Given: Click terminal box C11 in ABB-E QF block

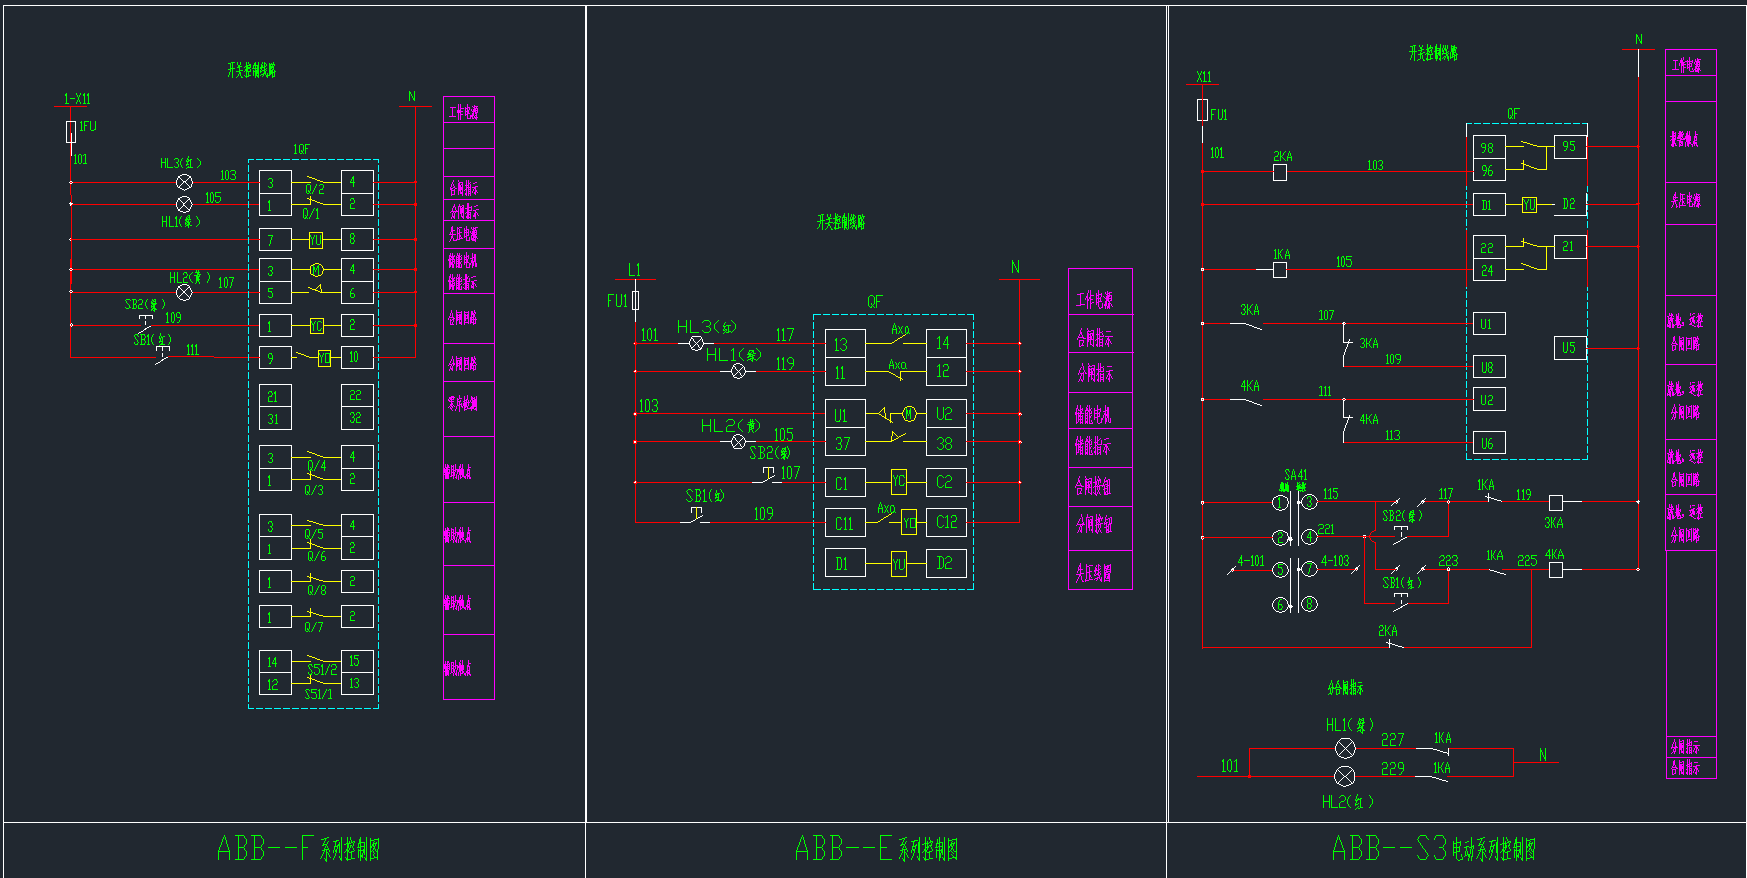Looking at the screenshot, I should tap(845, 523).
